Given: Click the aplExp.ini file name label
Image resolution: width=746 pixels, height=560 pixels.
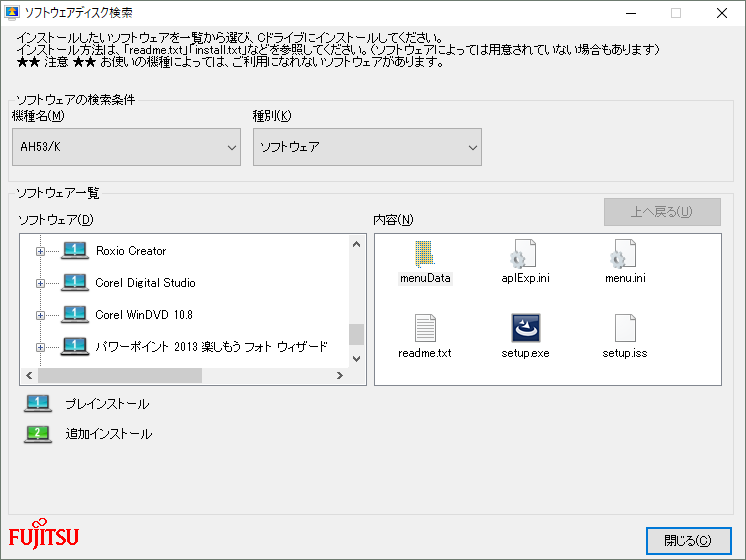Looking at the screenshot, I should 525,278.
